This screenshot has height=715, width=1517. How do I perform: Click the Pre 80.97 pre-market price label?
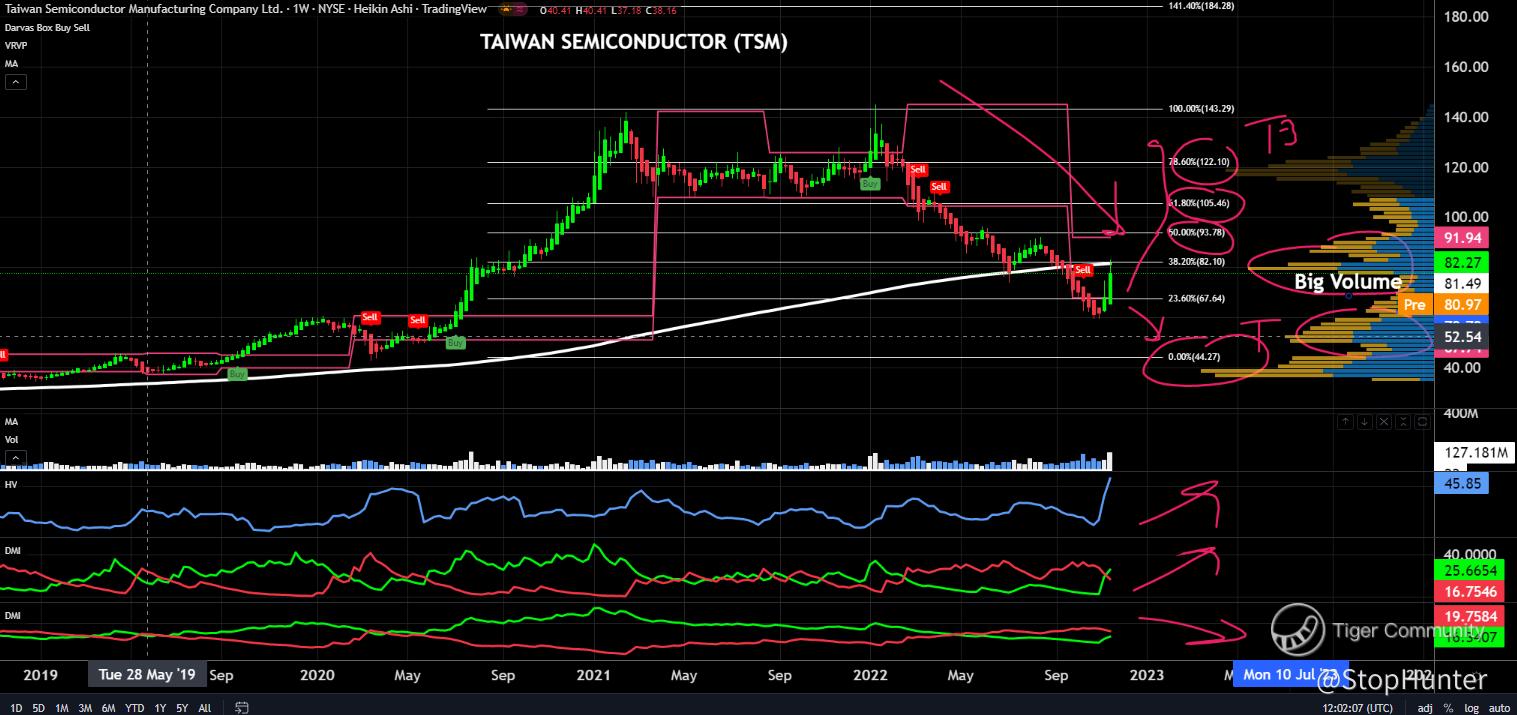point(1444,304)
